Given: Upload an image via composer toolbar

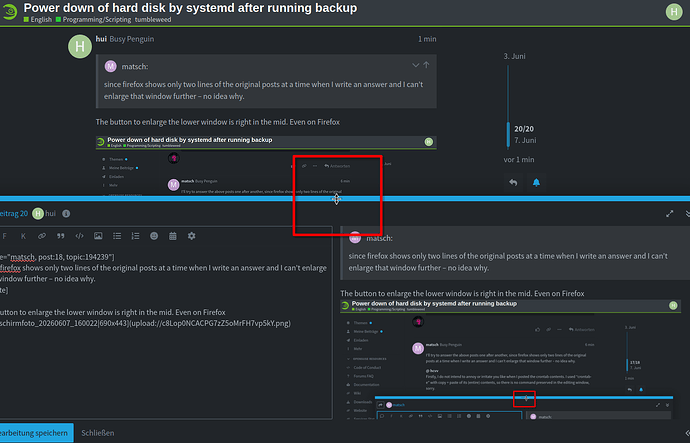Looking at the screenshot, I should tap(98, 236).
